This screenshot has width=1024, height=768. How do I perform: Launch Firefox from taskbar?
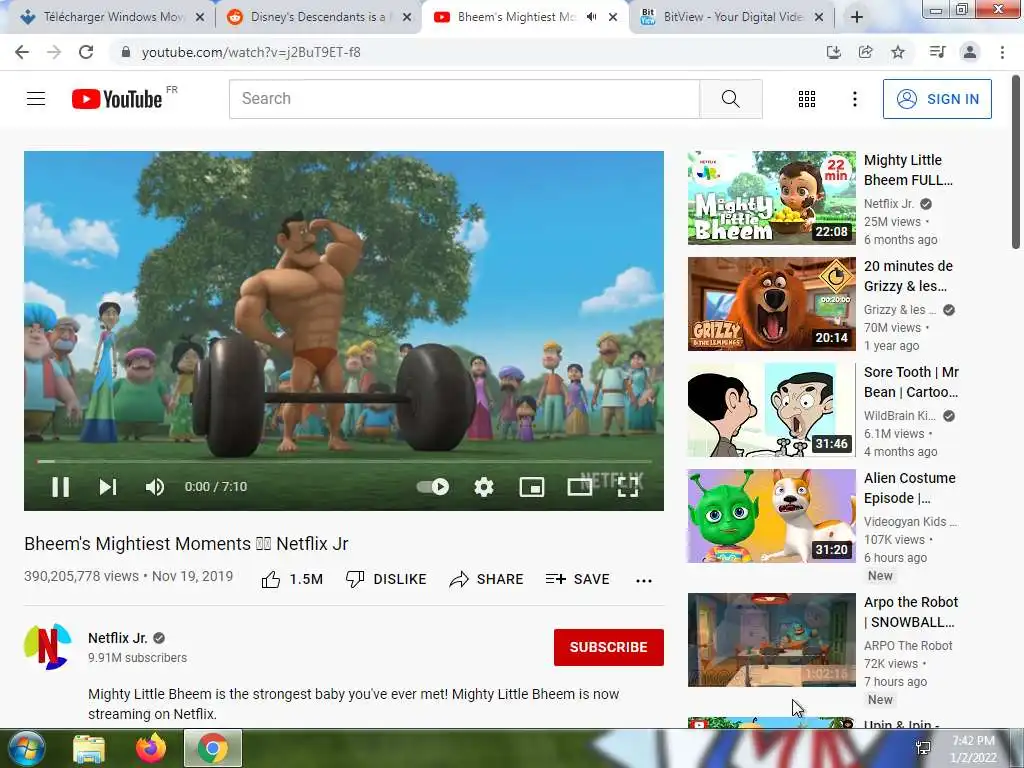(x=151, y=748)
